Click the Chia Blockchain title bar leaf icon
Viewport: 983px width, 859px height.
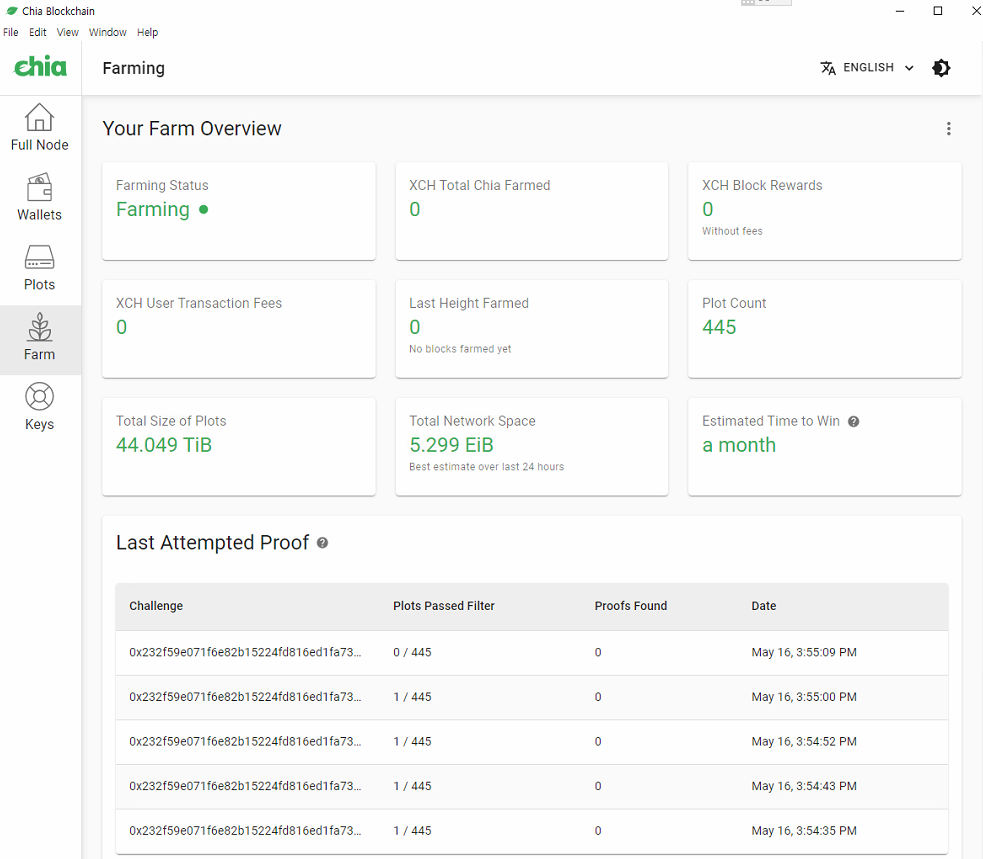11,11
